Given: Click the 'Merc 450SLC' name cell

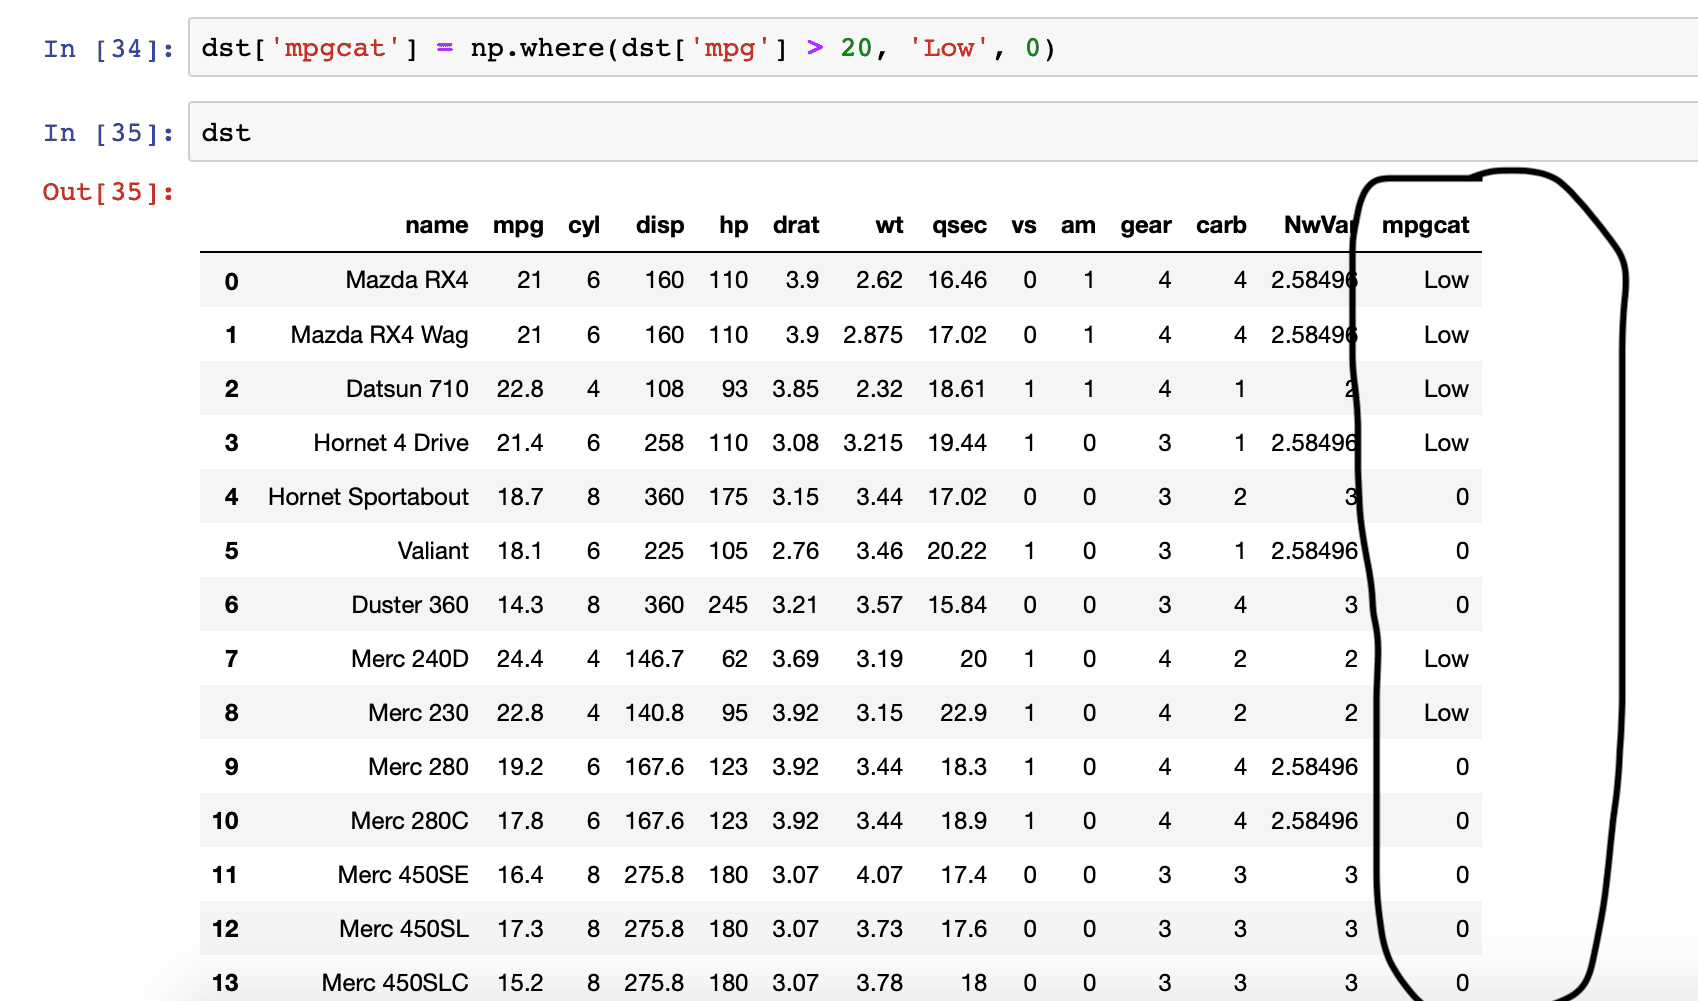Looking at the screenshot, I should click(395, 983).
